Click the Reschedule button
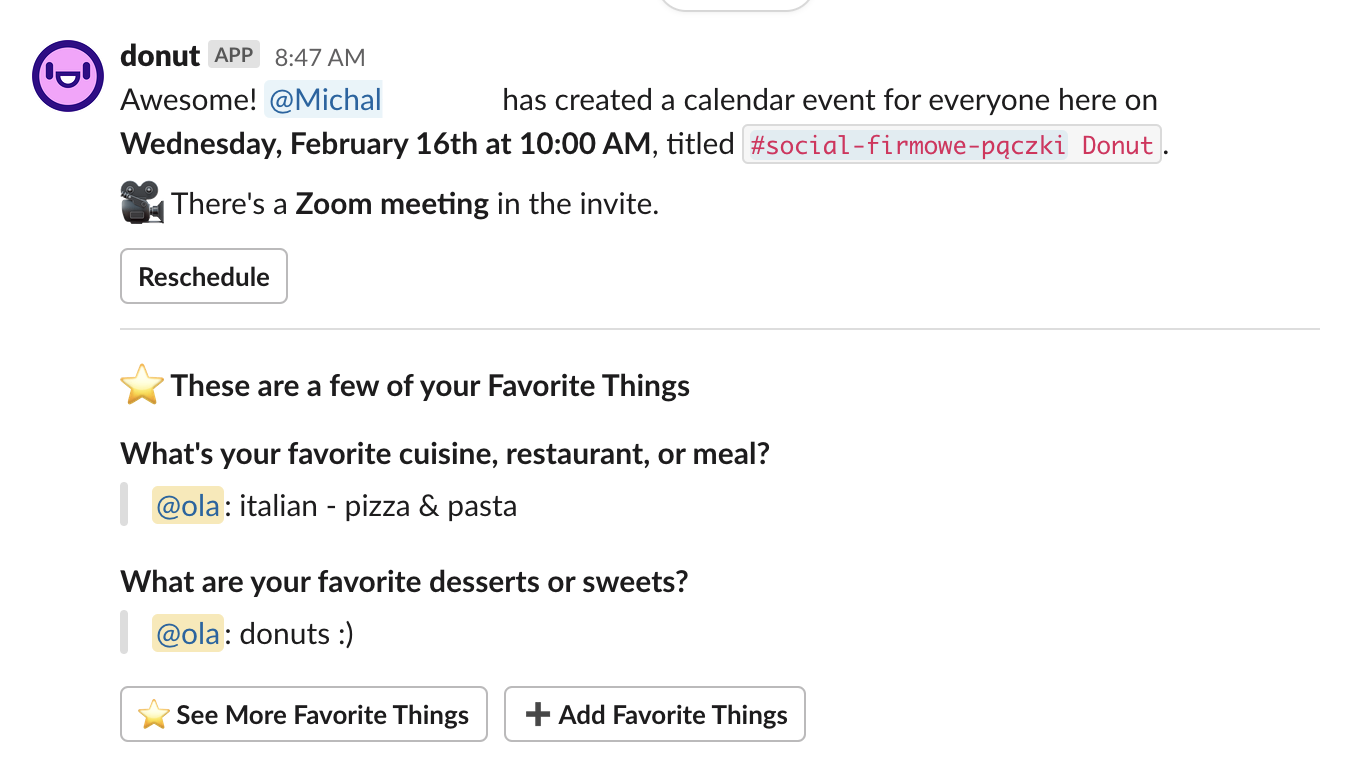This screenshot has height=758, width=1366. [x=204, y=276]
